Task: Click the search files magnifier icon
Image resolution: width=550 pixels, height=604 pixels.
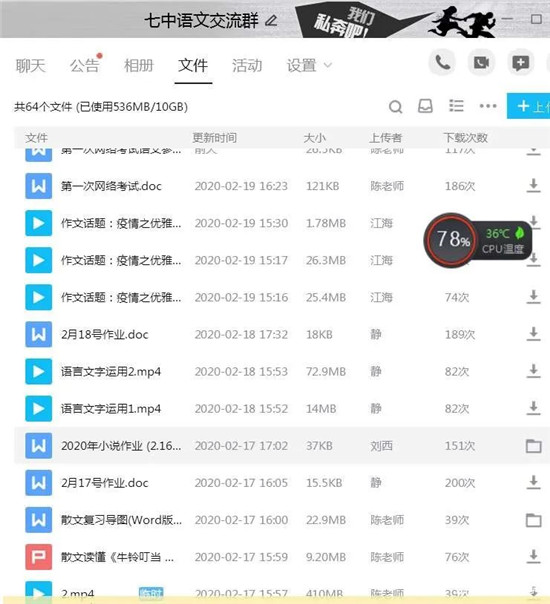Action: [x=395, y=107]
